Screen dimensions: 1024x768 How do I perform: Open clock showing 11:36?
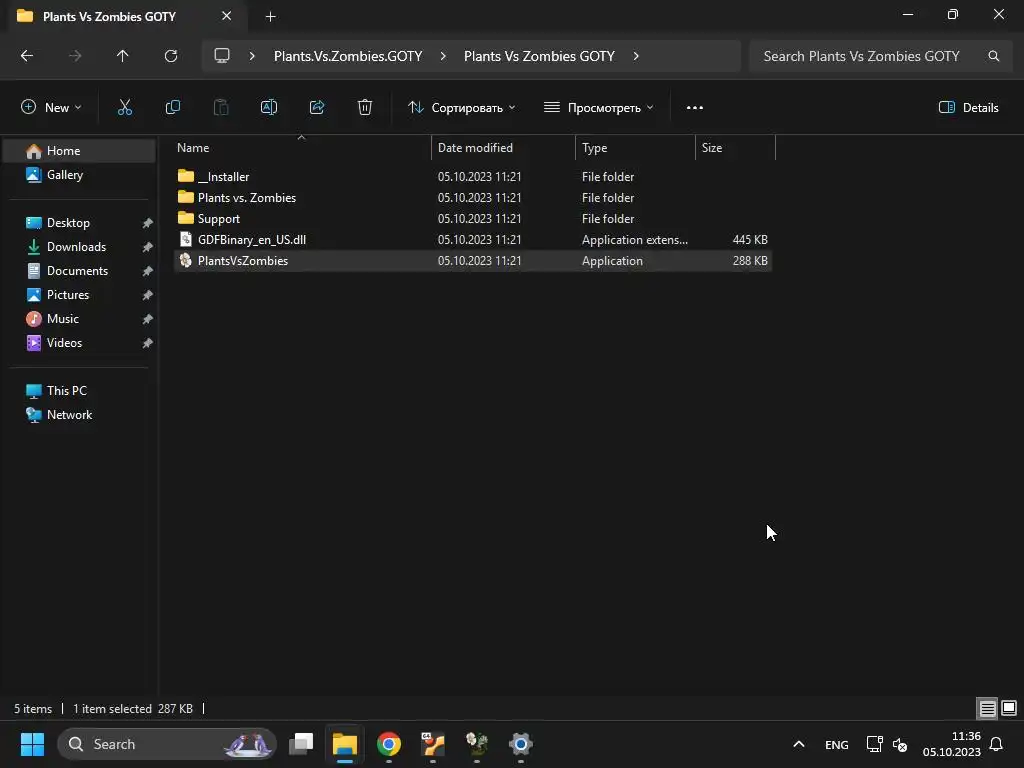952,744
